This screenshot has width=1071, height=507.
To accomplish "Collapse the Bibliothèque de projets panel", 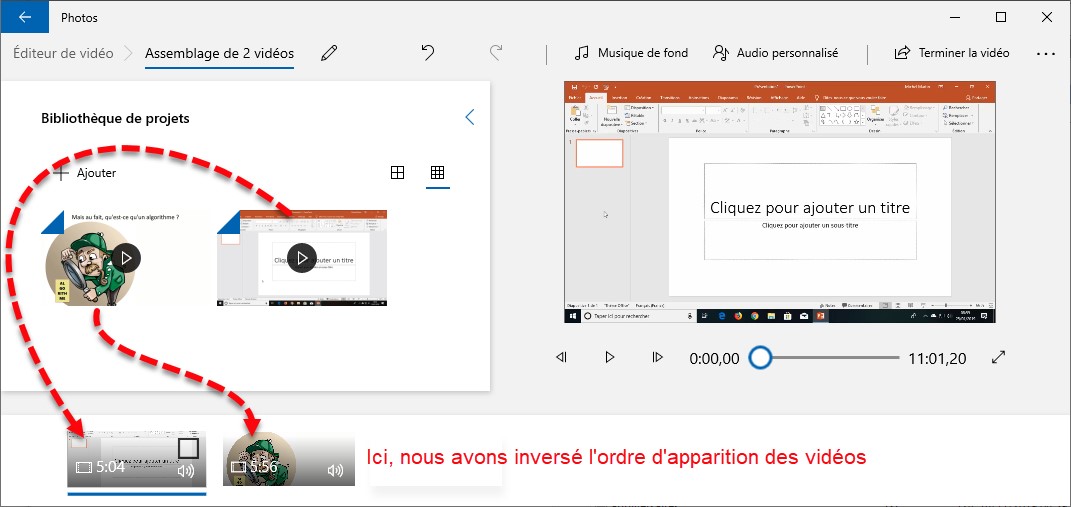I will [x=470, y=118].
